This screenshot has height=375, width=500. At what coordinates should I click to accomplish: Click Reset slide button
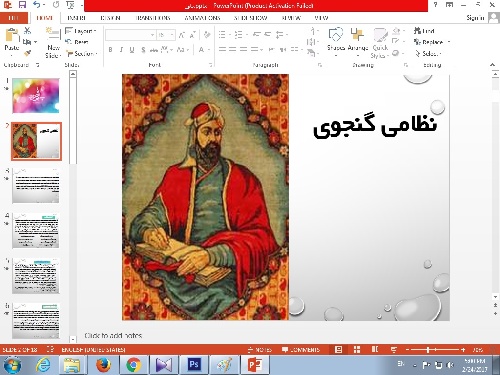pos(77,42)
